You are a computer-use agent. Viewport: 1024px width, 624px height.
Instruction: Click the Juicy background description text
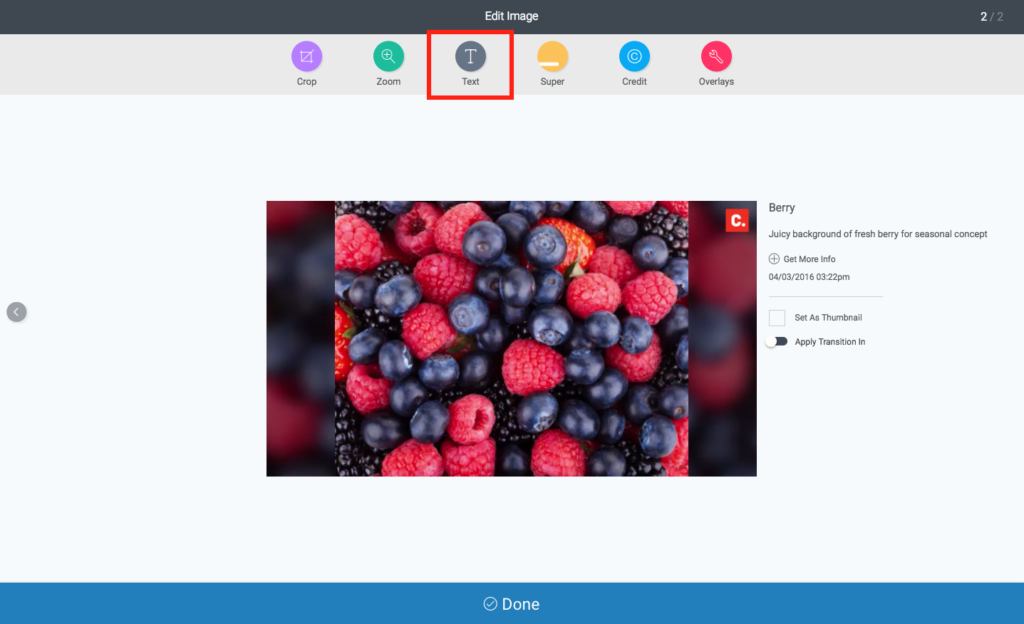(x=878, y=234)
